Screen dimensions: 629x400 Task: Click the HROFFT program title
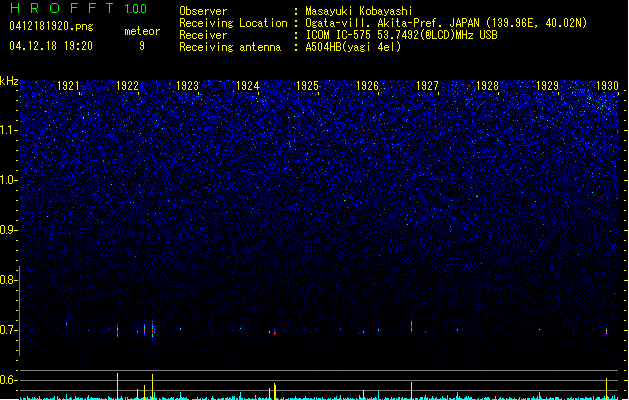62,8
